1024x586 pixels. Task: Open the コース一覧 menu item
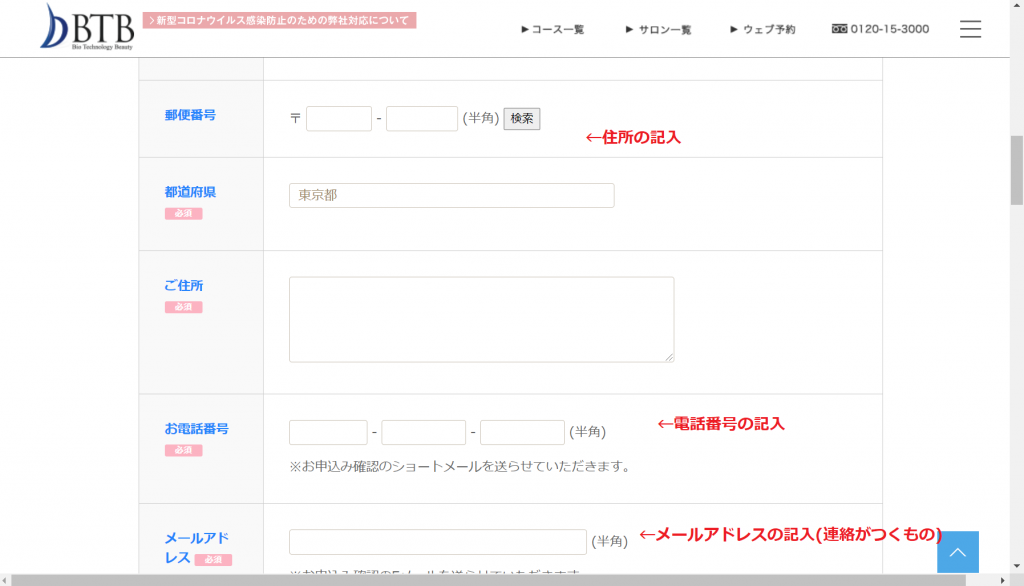click(553, 29)
